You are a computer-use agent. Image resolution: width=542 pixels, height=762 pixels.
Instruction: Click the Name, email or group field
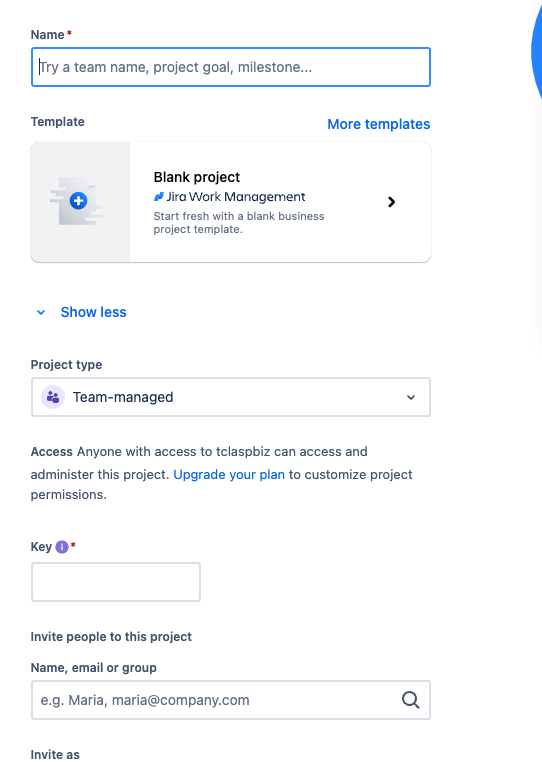pyautogui.click(x=231, y=700)
